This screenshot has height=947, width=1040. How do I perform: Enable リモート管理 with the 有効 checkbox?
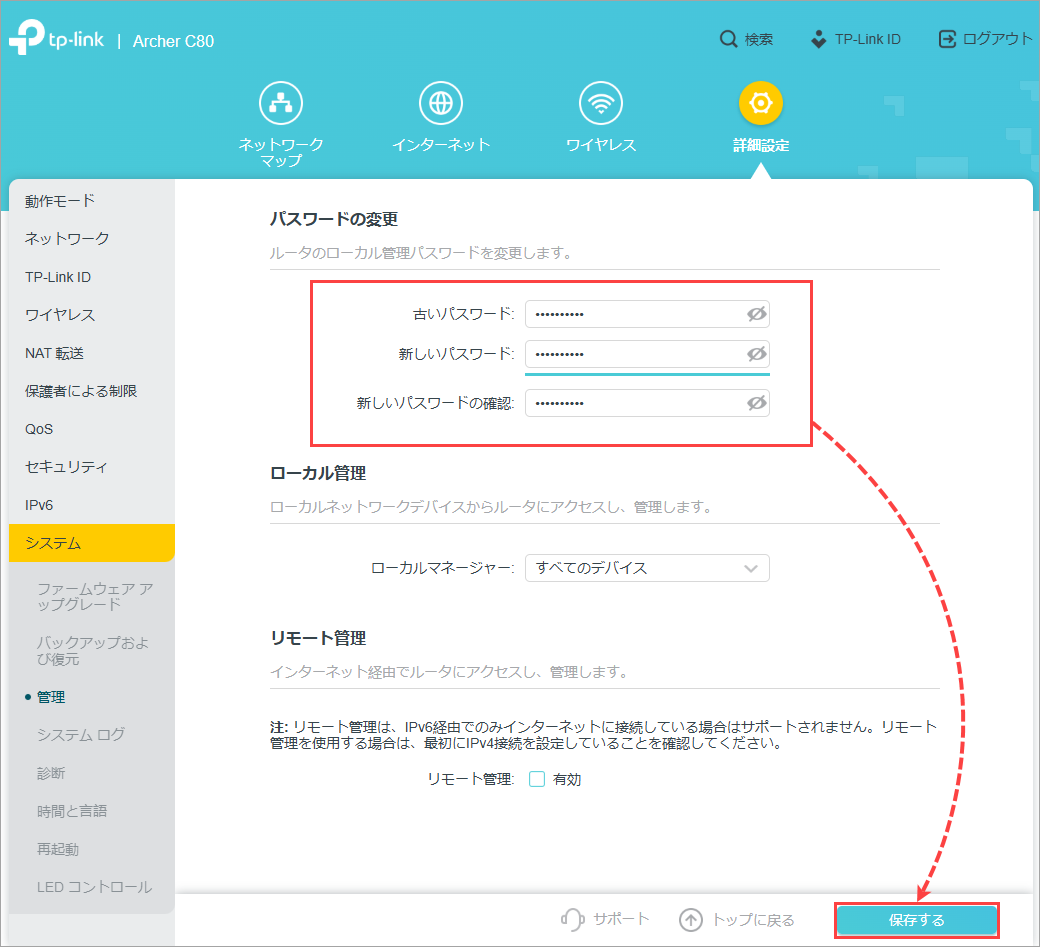click(536, 779)
